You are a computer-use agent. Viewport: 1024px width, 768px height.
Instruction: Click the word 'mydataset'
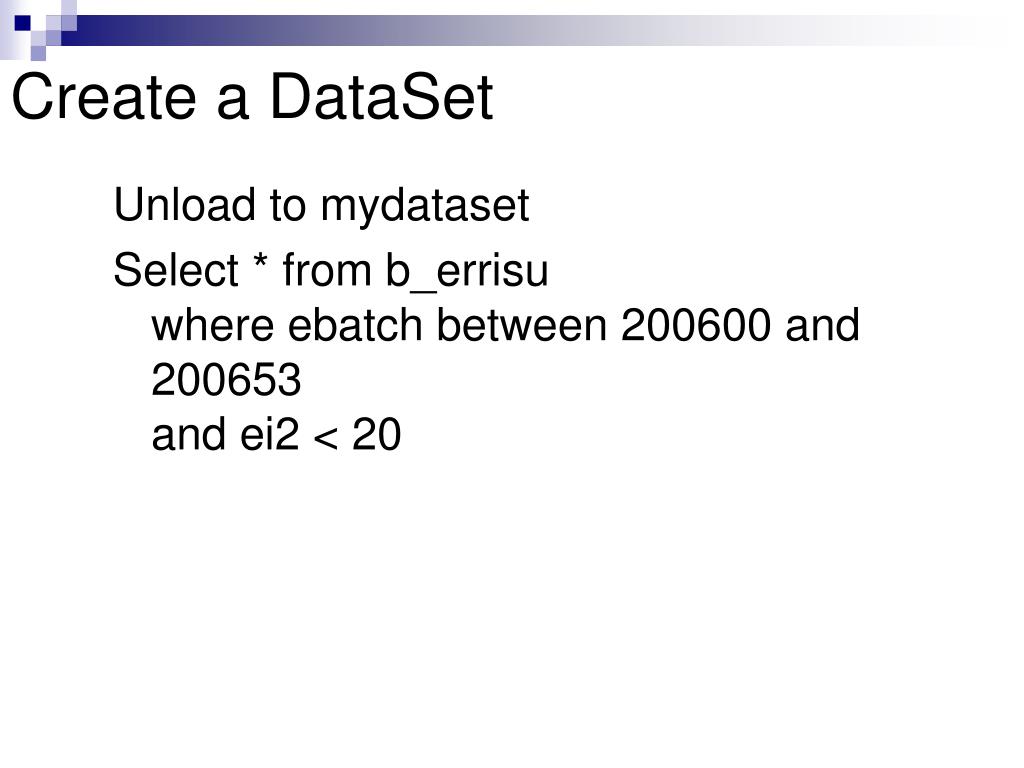pyautogui.click(x=424, y=206)
